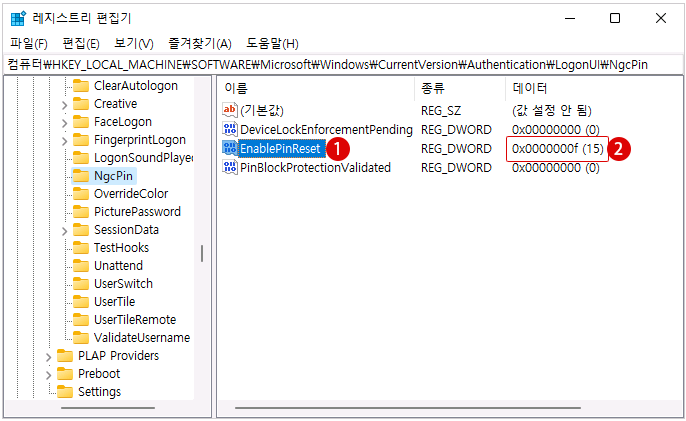Click the UserTileRemote folder icon
This screenshot has width=686, height=421.
(x=81, y=319)
